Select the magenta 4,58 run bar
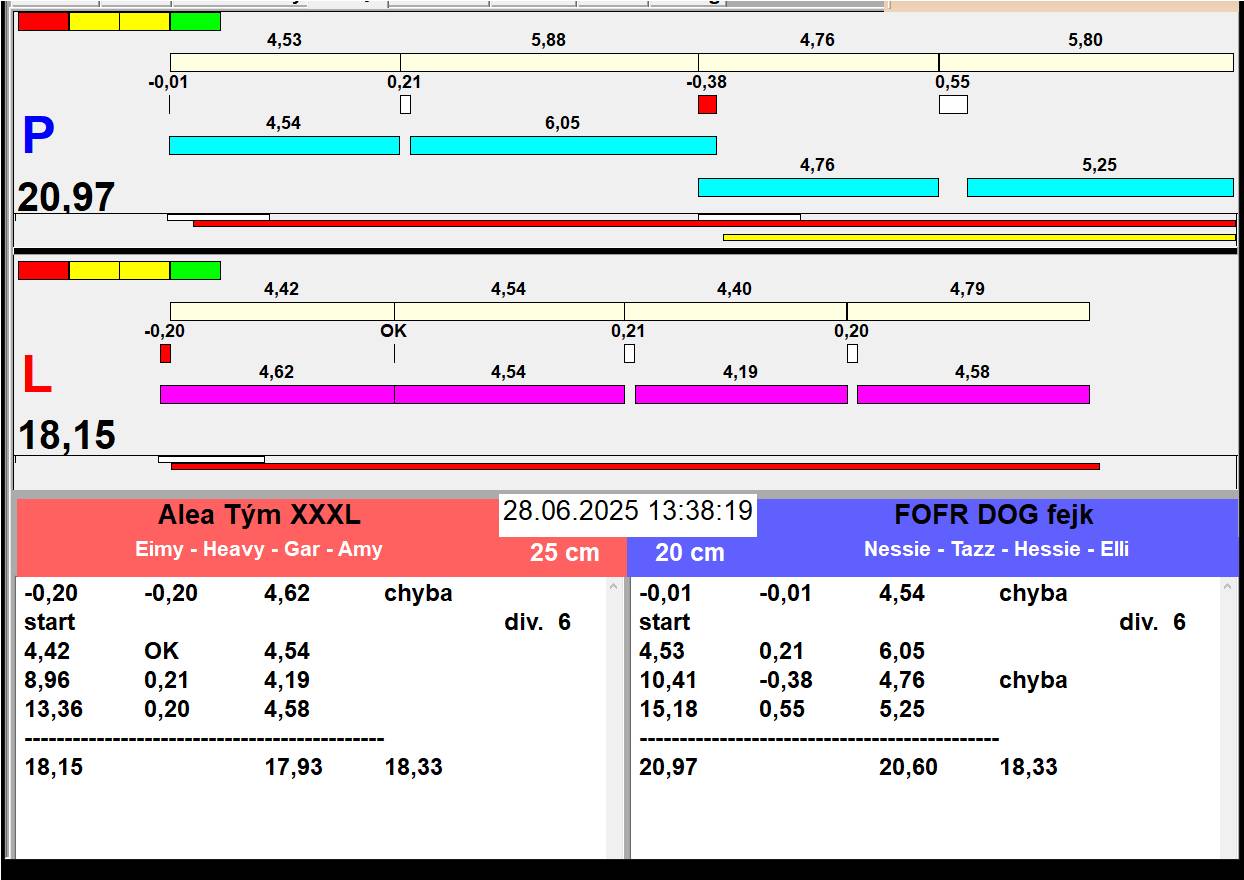The height and width of the screenshot is (880, 1244). (973, 394)
